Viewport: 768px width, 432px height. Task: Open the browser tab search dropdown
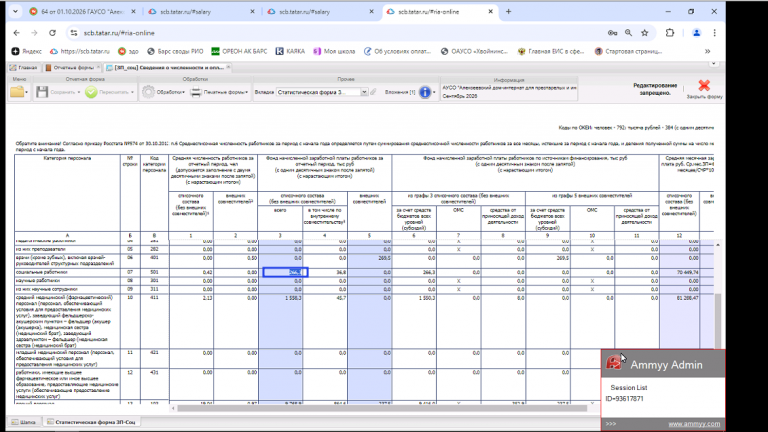[x=15, y=11]
